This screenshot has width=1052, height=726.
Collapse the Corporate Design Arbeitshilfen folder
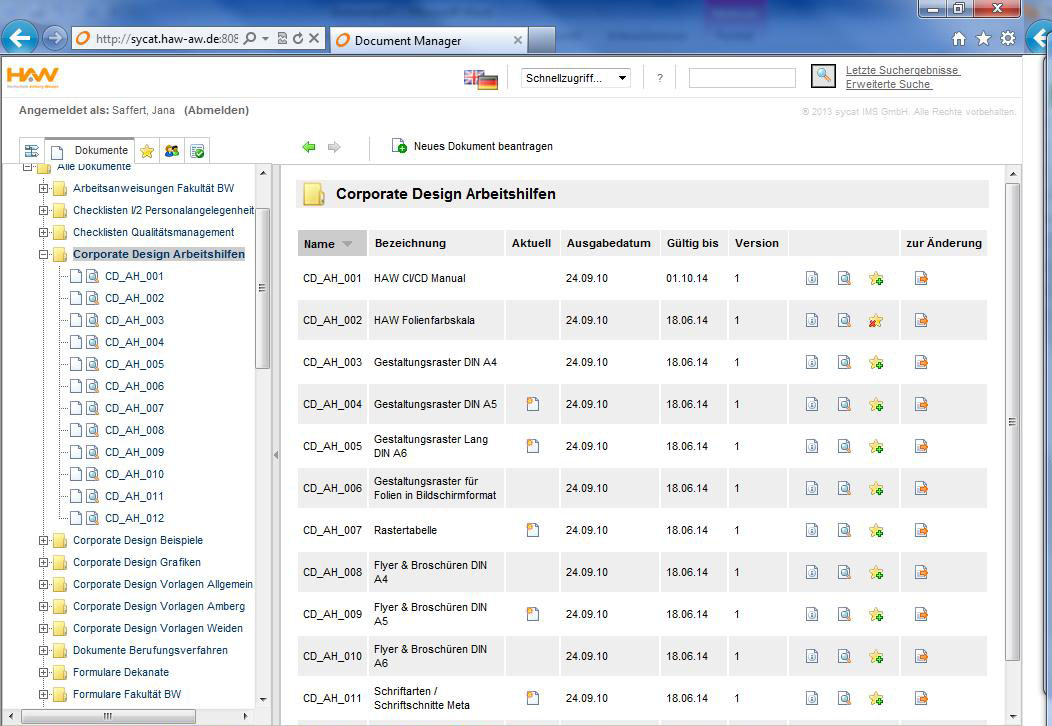coord(44,254)
